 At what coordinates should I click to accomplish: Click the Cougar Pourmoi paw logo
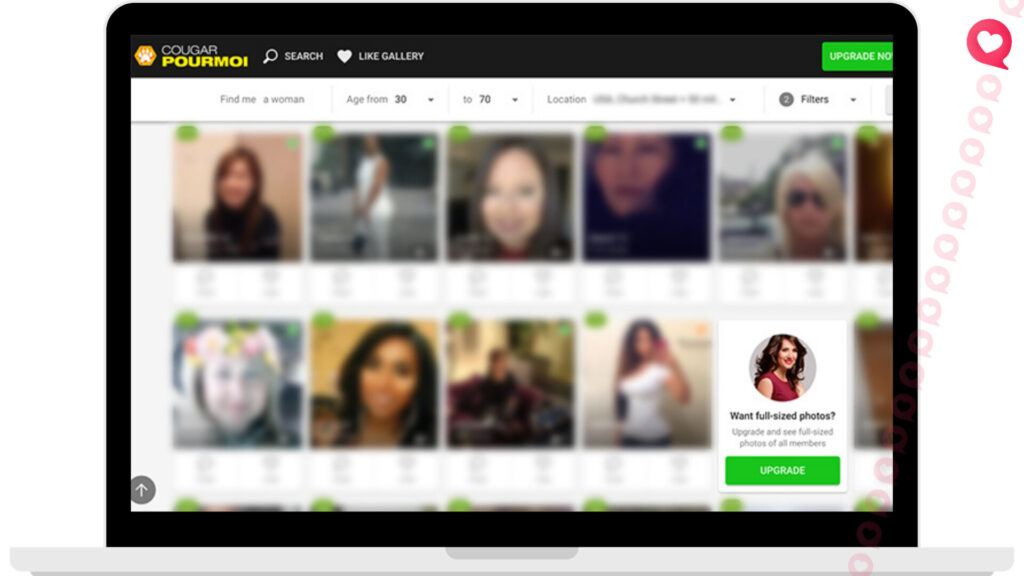[x=146, y=56]
